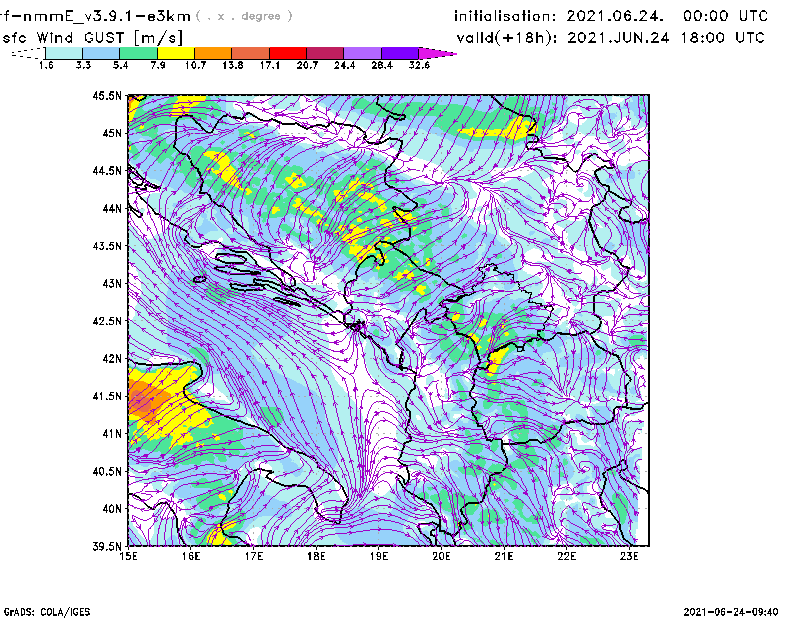
Task: Click the latitude label 41N
Action: tap(112, 434)
